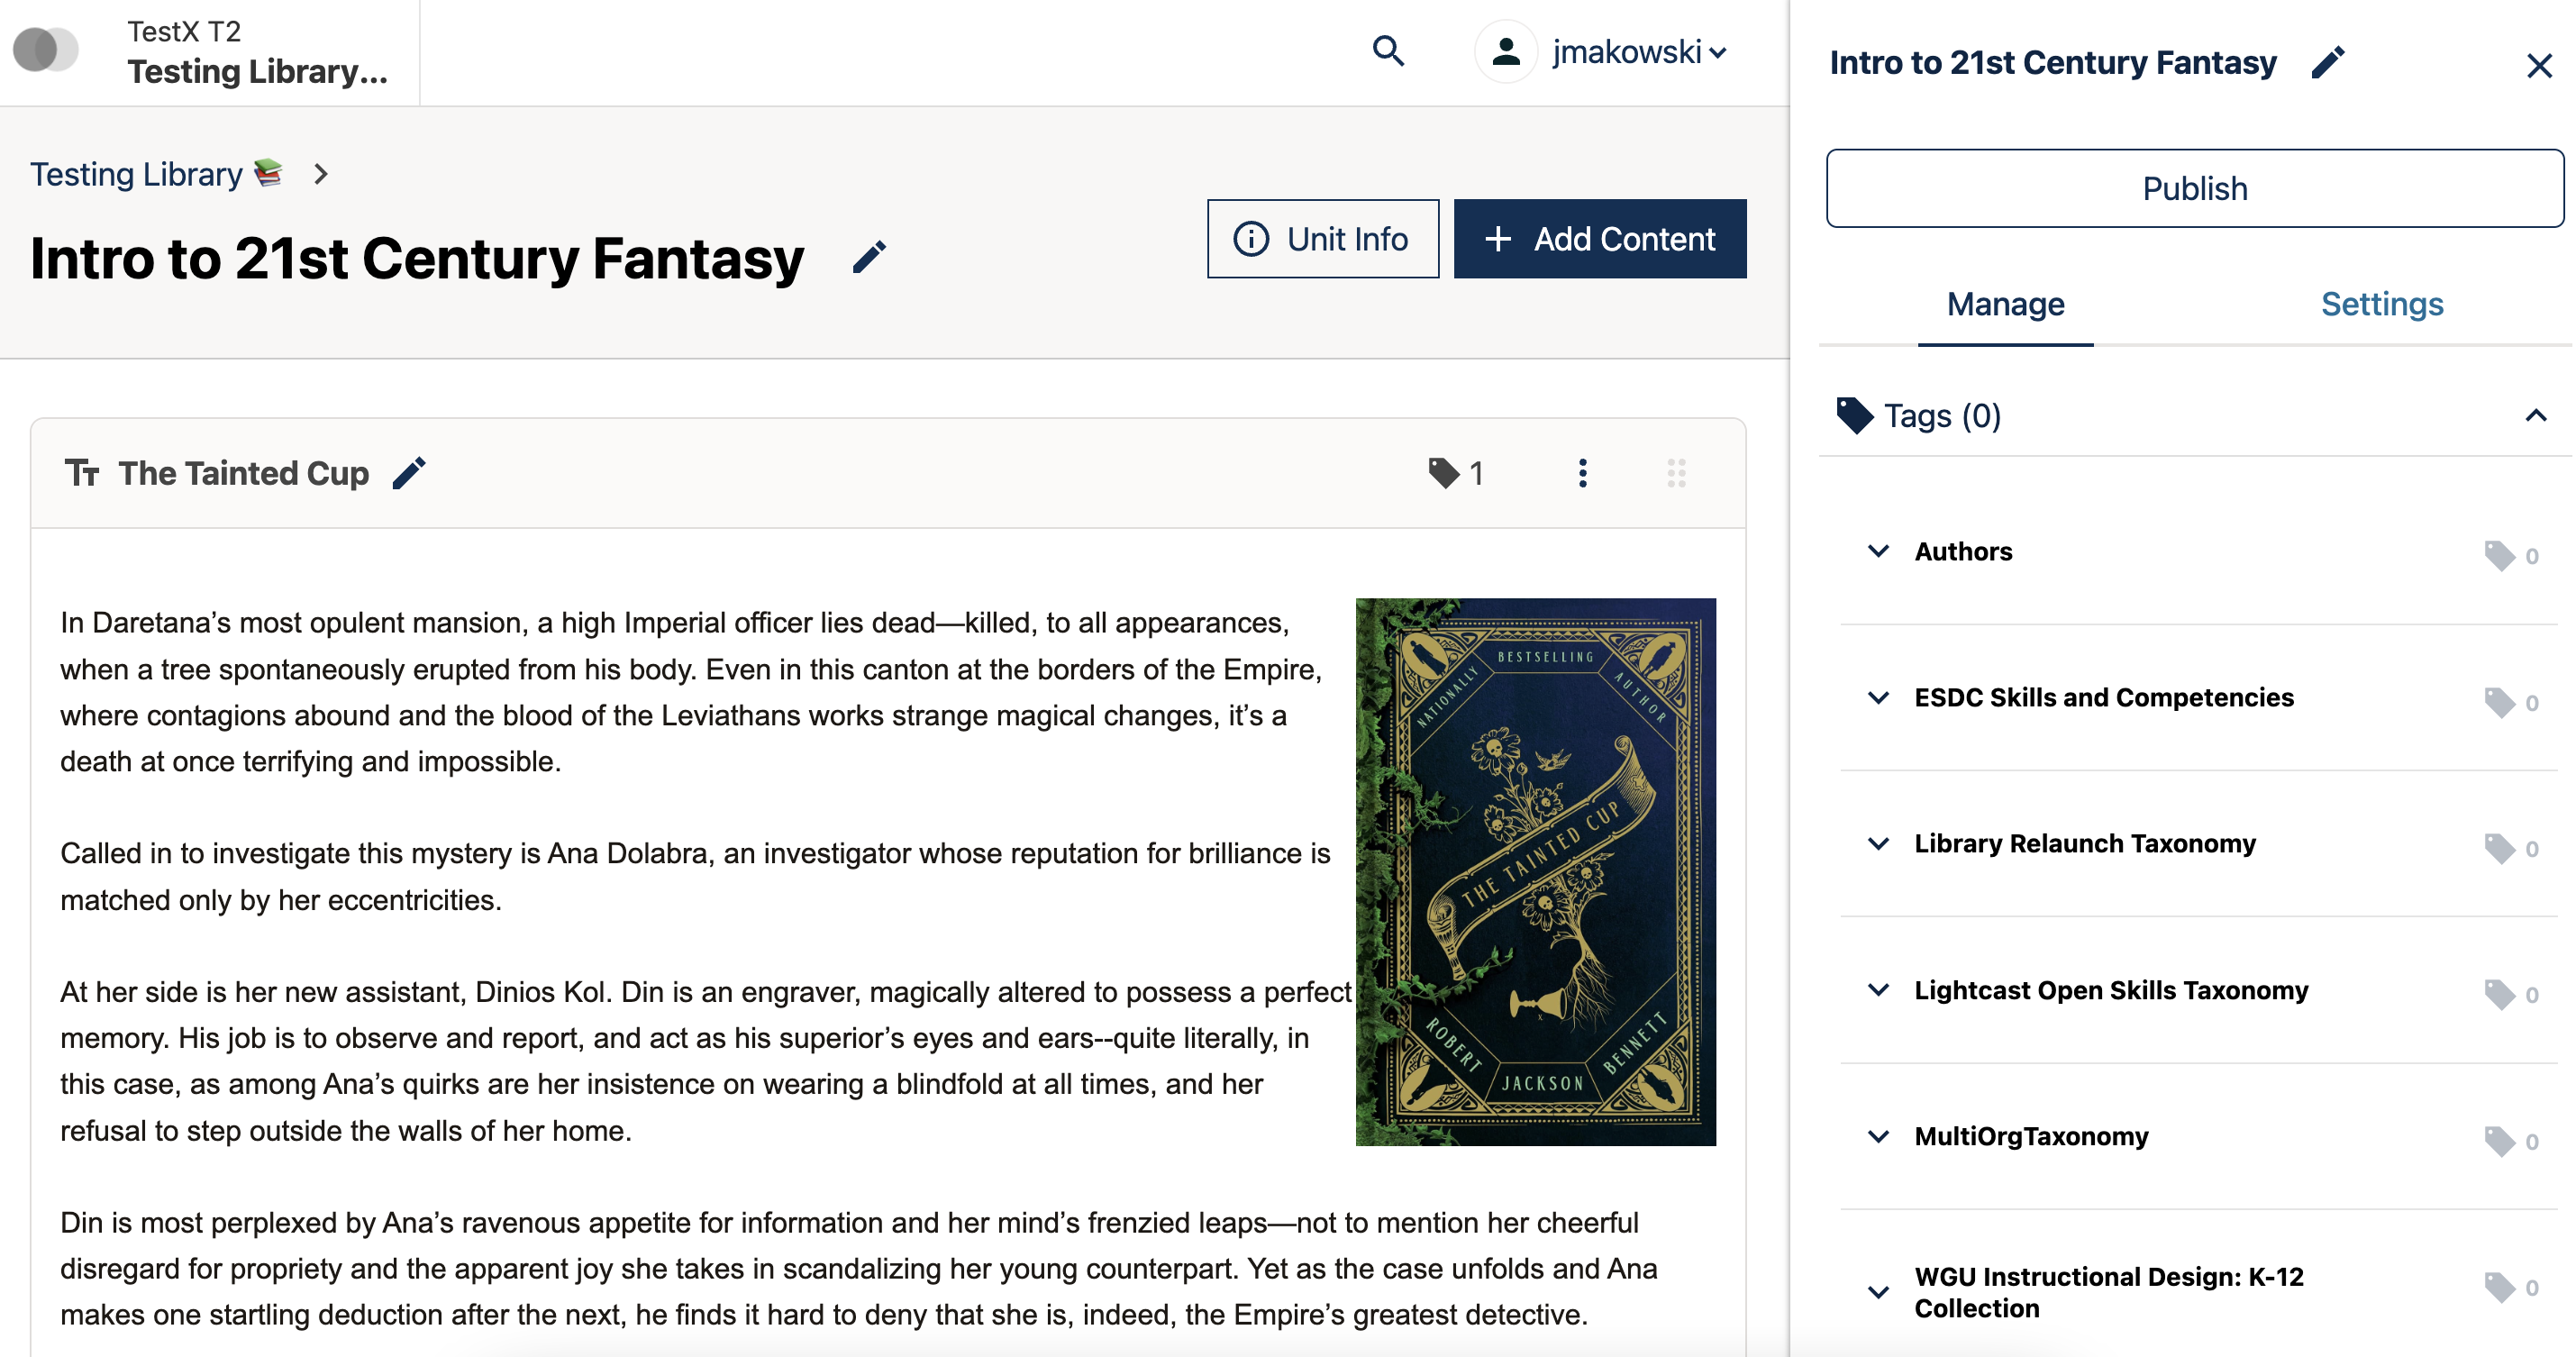Viewport: 2576px width, 1357px height.
Task: Select the Manage tab
Action: point(2005,304)
